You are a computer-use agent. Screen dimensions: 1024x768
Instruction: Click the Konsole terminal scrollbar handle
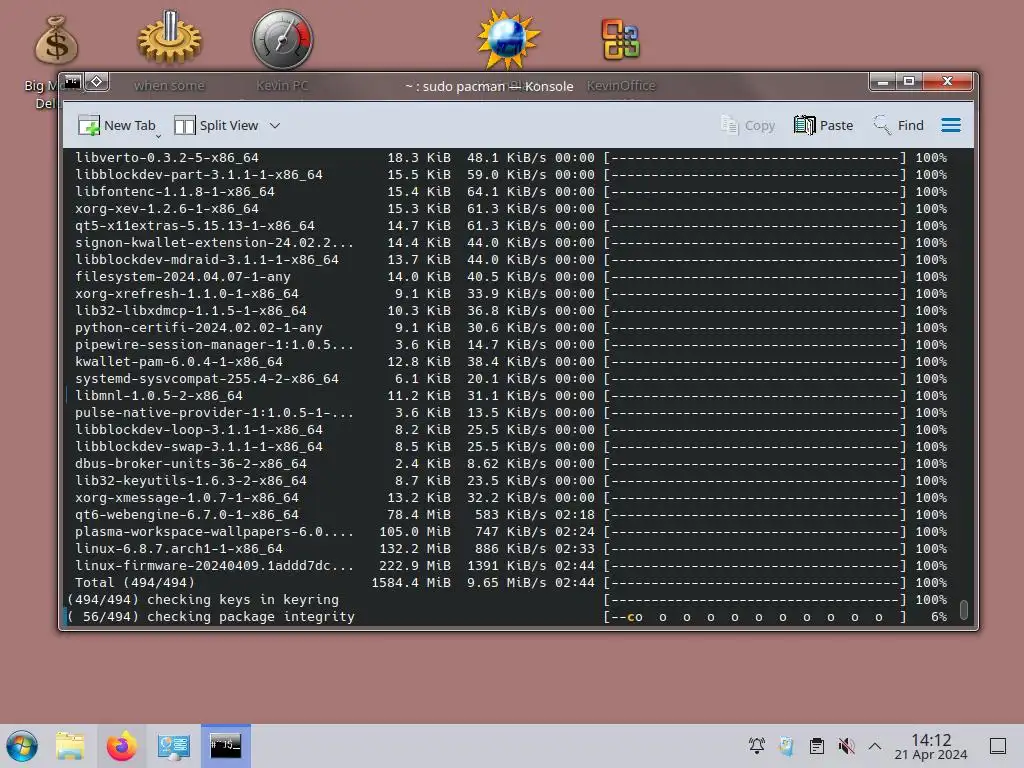(x=964, y=609)
